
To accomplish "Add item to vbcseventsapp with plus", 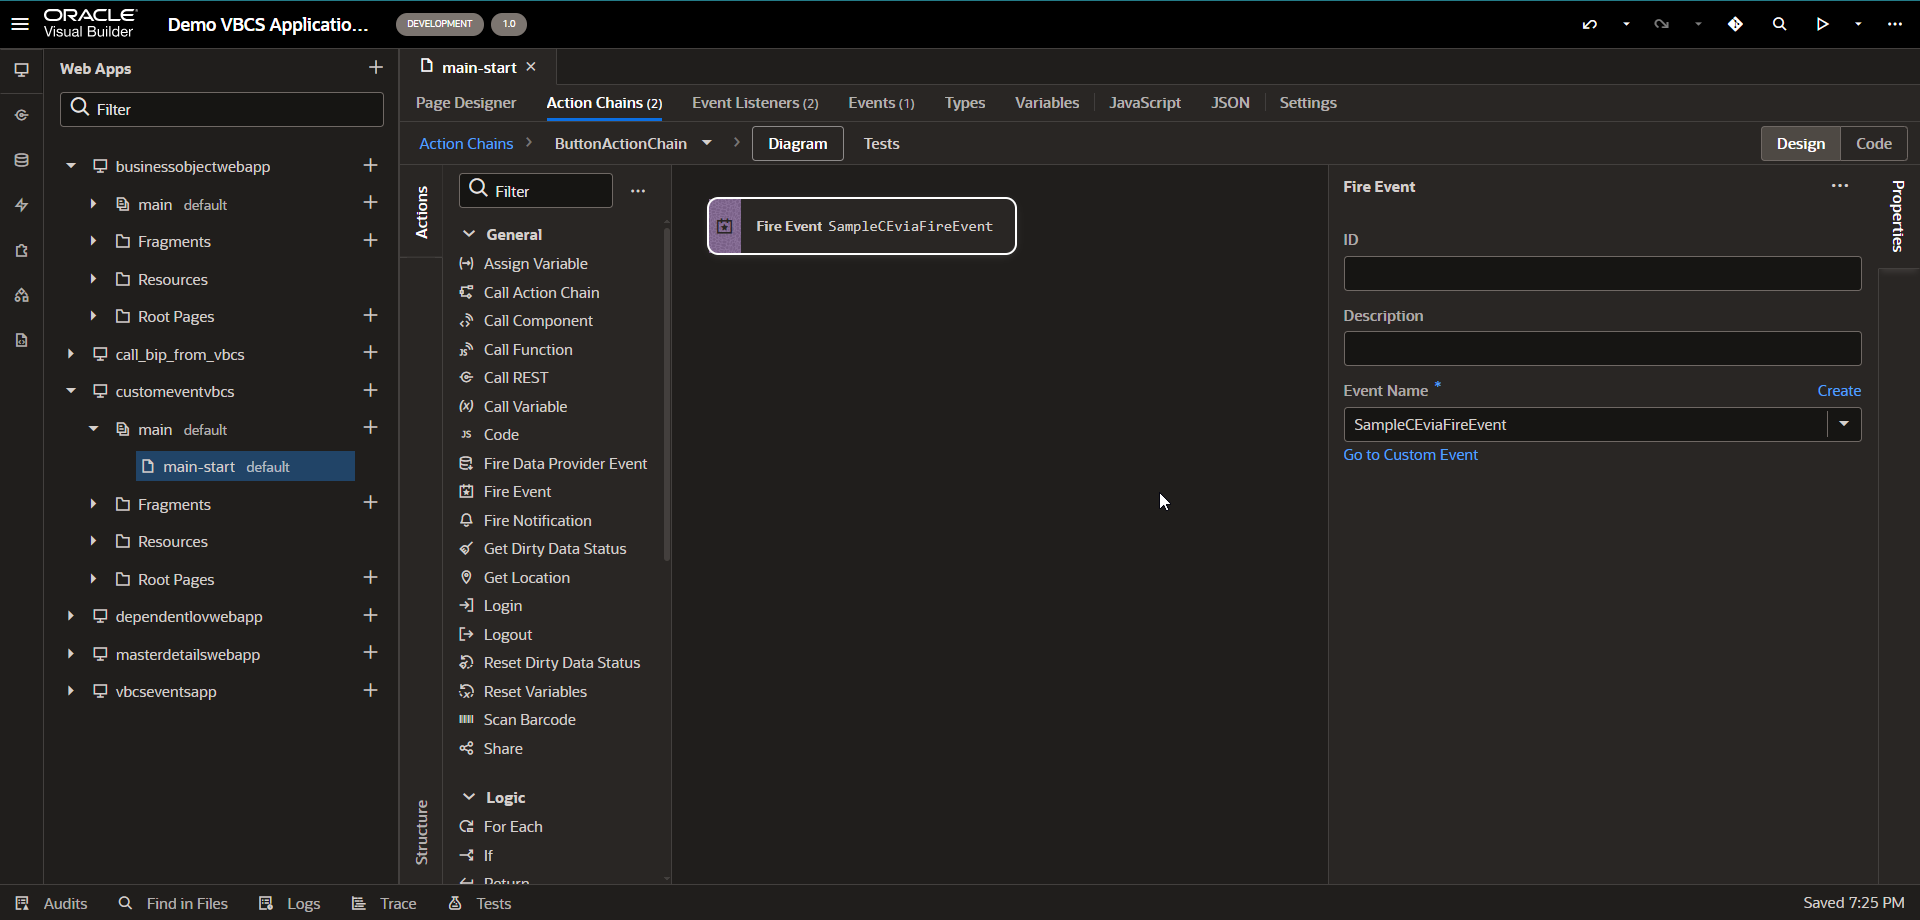I will tap(370, 690).
